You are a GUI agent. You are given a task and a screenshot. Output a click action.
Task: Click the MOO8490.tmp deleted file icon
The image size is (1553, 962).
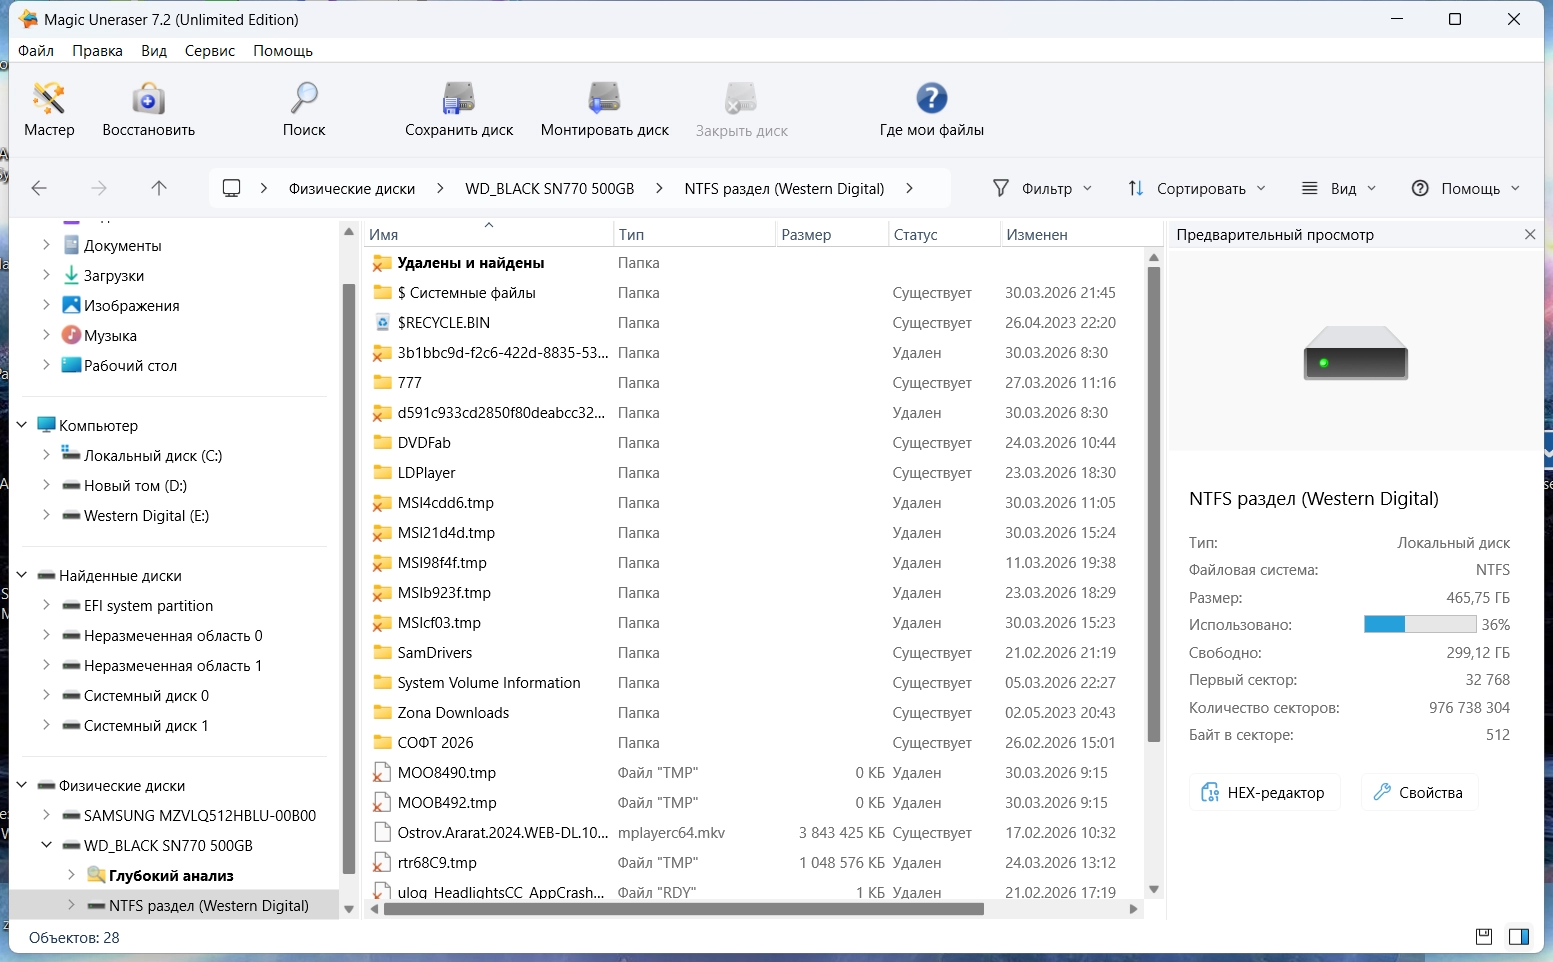382,773
